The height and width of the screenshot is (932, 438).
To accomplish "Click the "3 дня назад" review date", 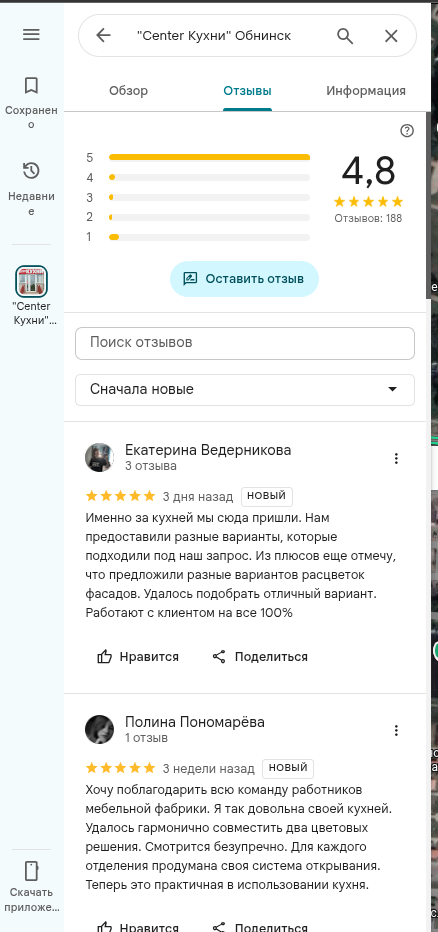I will tap(198, 496).
